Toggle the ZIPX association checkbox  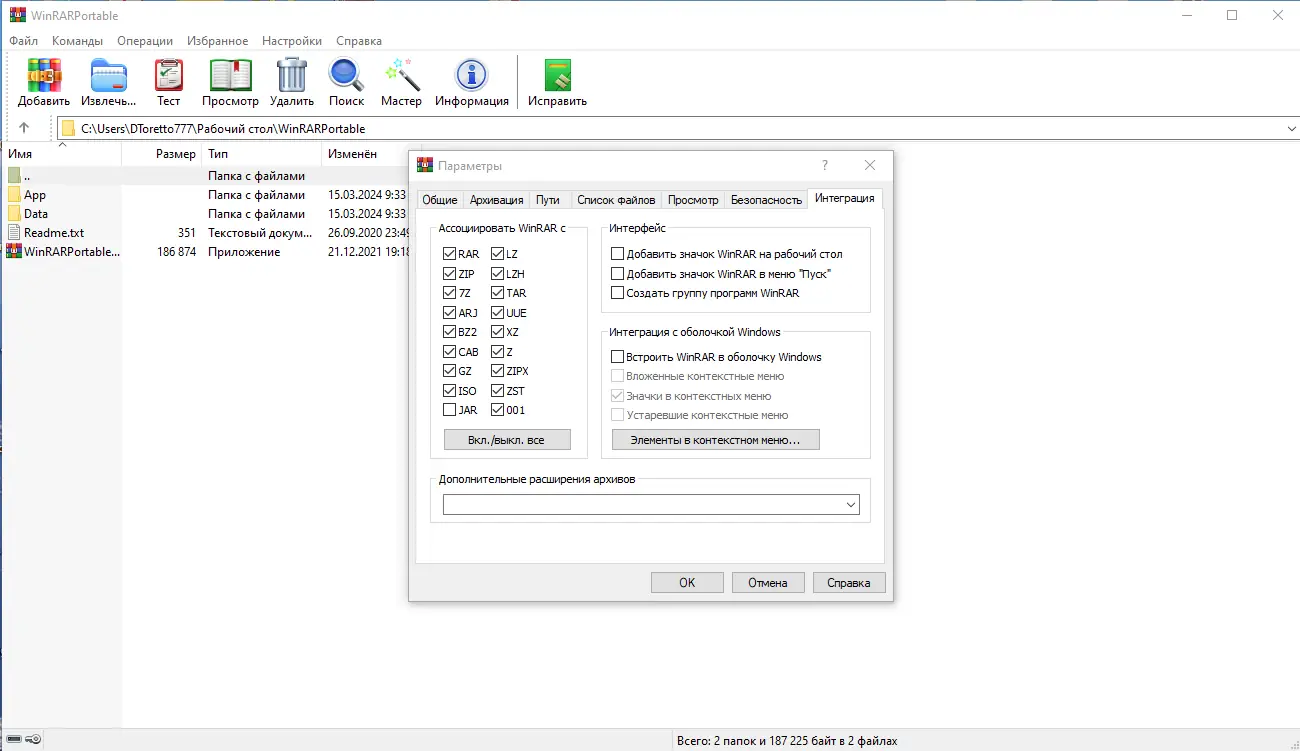[498, 371]
